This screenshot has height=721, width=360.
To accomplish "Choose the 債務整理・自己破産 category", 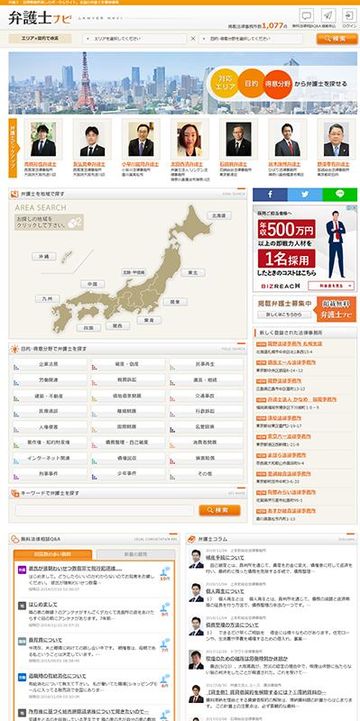I will (x=127, y=442).
